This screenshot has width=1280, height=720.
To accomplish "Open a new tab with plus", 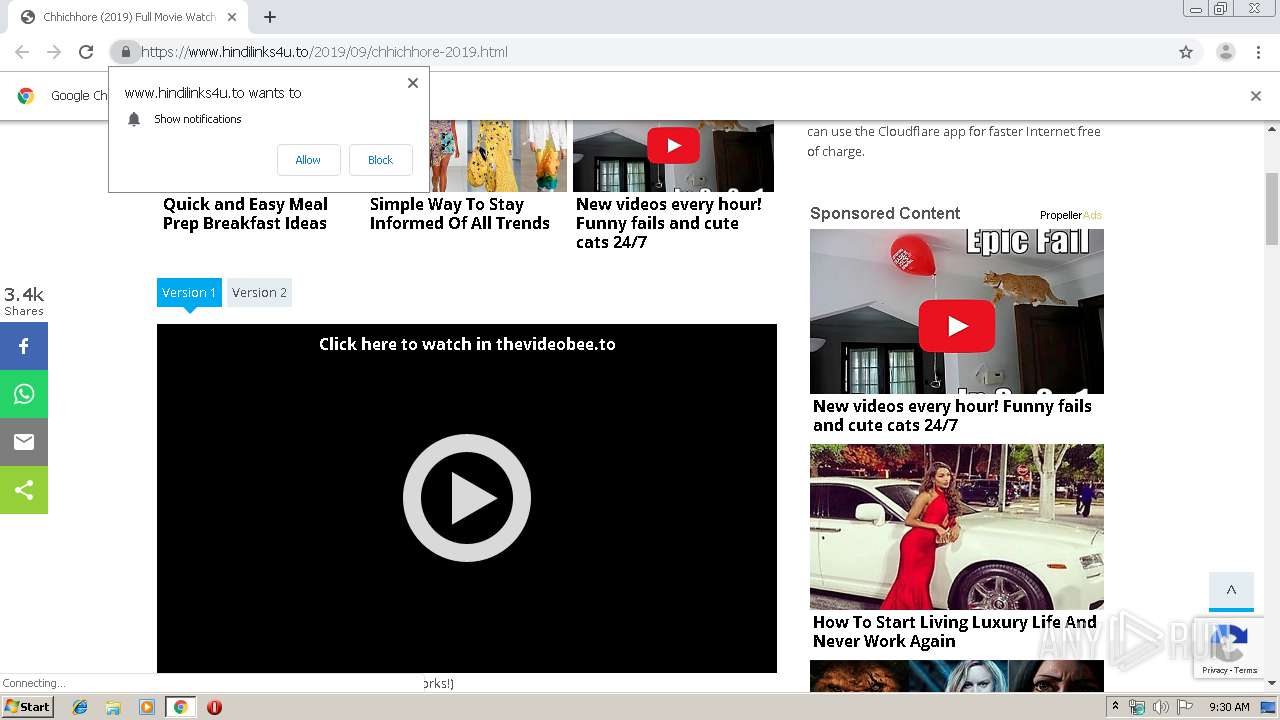I will pos(270,17).
